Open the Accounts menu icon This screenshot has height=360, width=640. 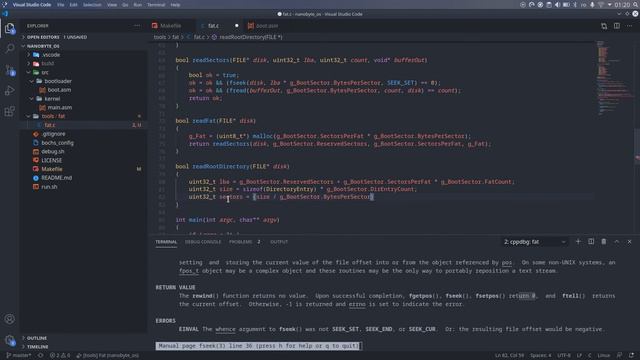9,319
